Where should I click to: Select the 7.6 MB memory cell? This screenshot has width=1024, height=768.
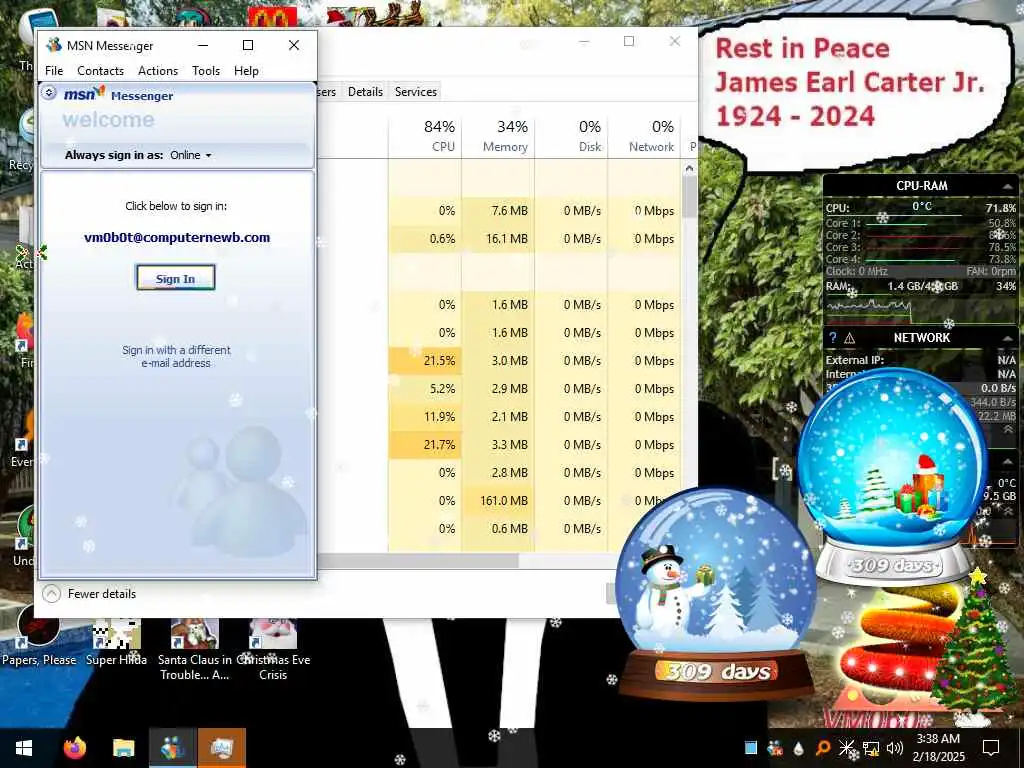498,210
